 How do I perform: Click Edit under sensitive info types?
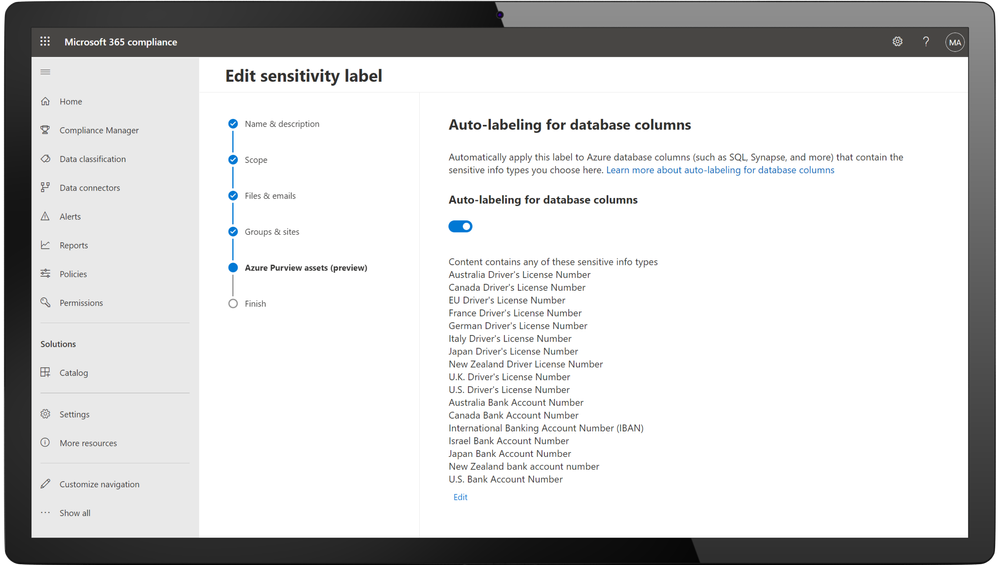click(460, 497)
